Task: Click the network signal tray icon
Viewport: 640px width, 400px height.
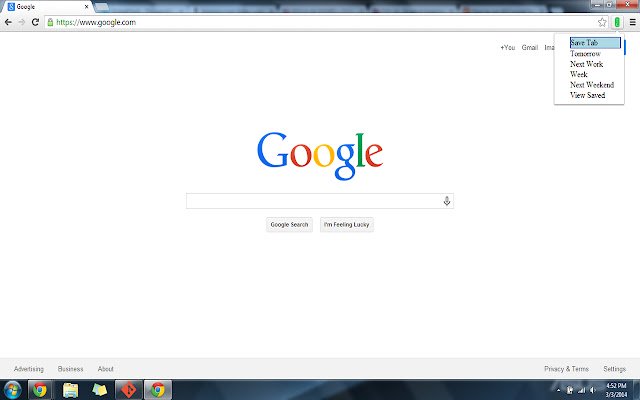Action: pyautogui.click(x=581, y=390)
